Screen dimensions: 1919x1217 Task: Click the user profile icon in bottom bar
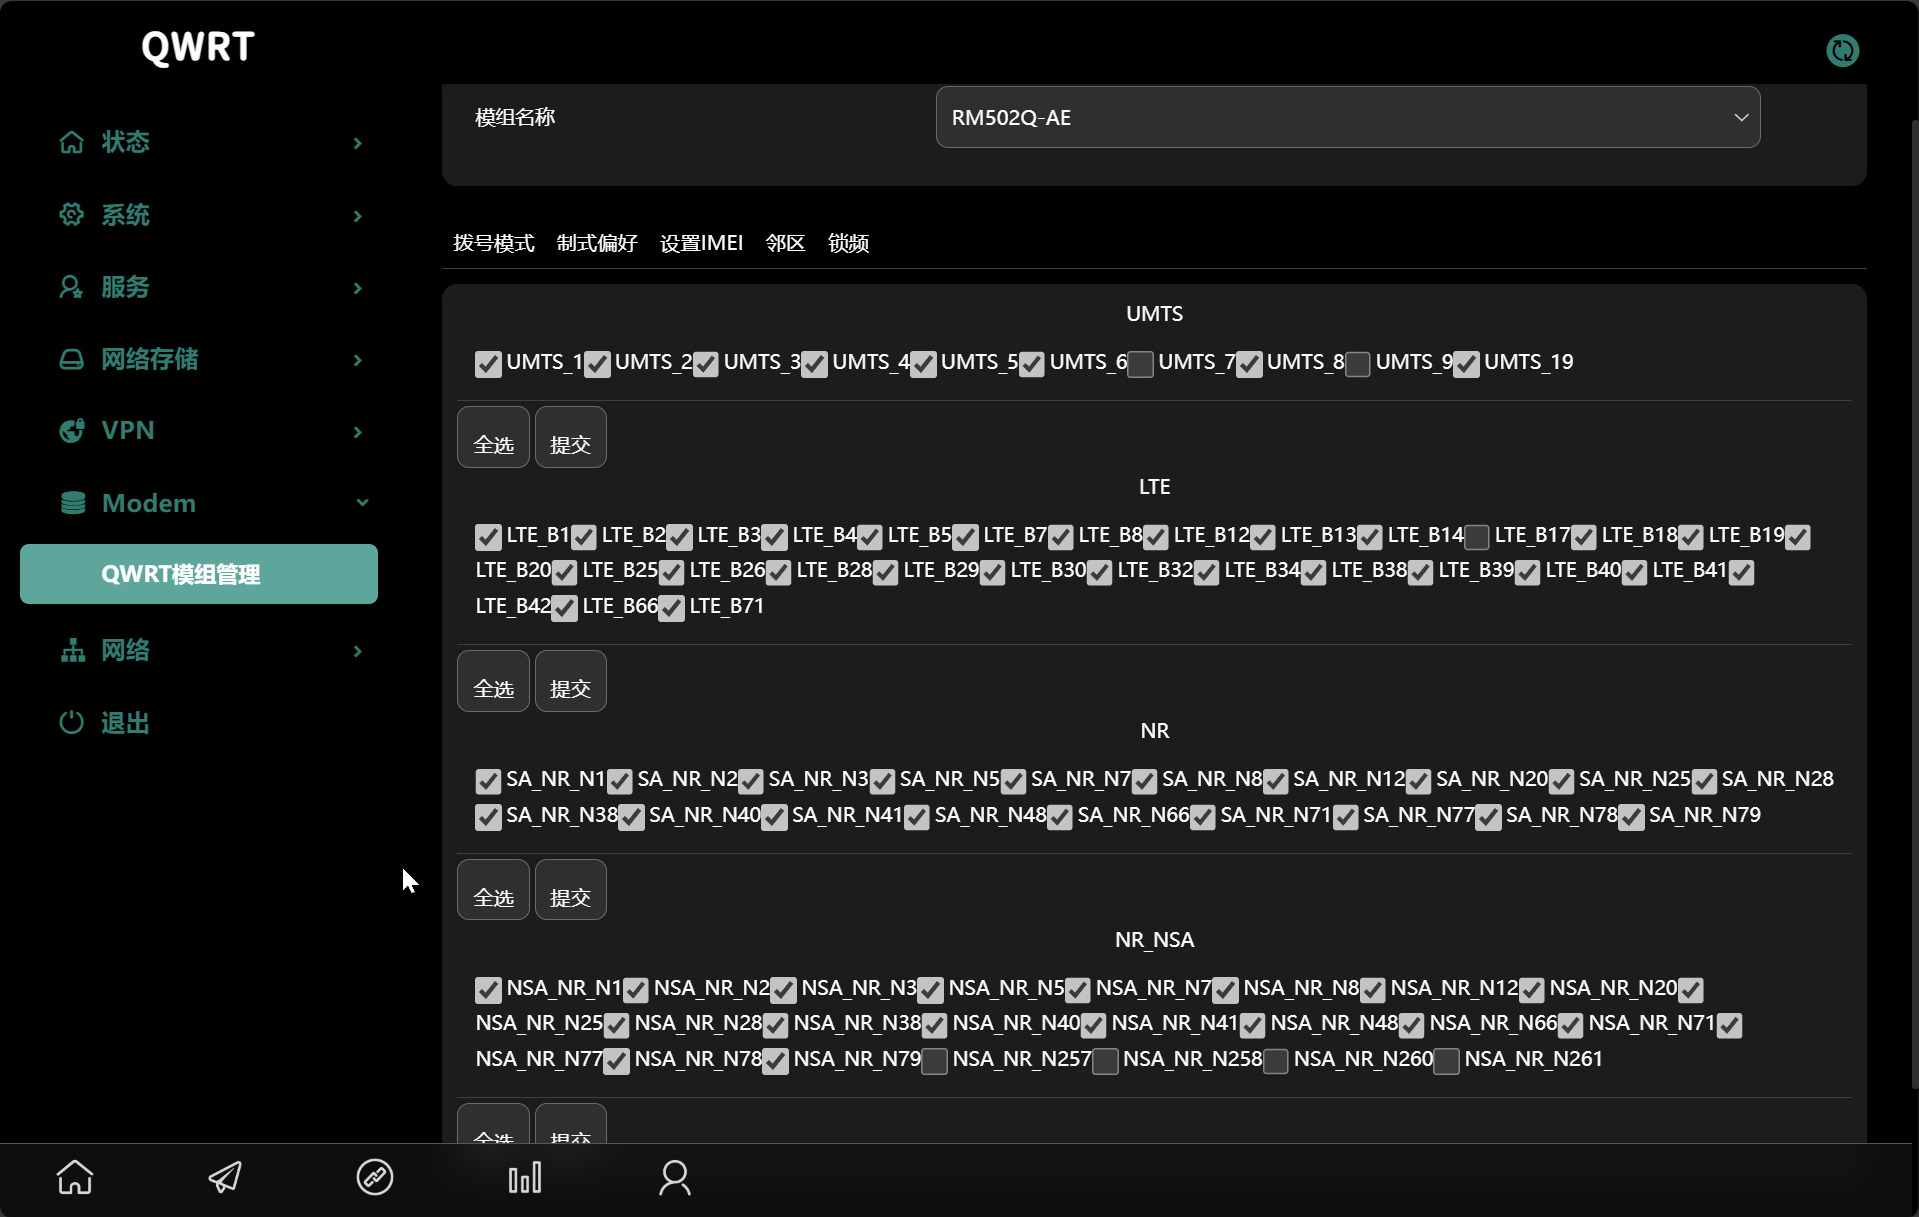675,1177
